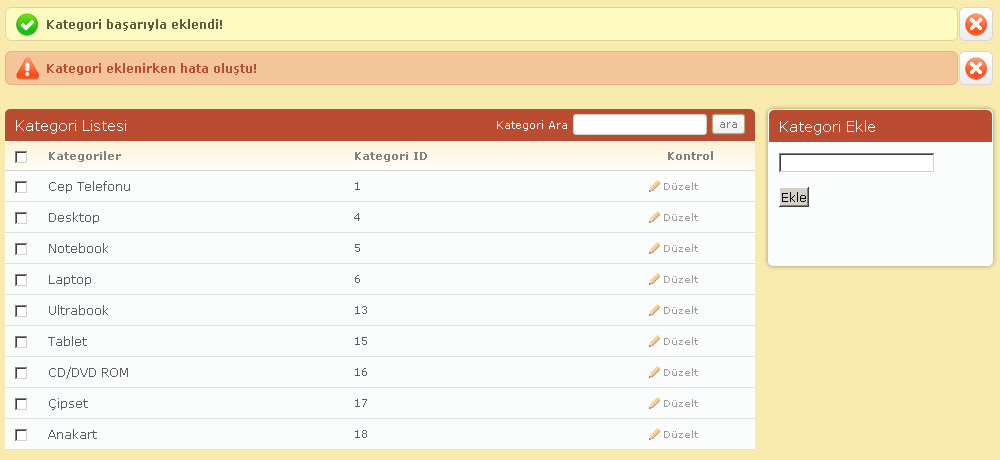This screenshot has height=460, width=1000.
Task: Click the edit pencil icon for Ultrabook
Action: click(654, 310)
